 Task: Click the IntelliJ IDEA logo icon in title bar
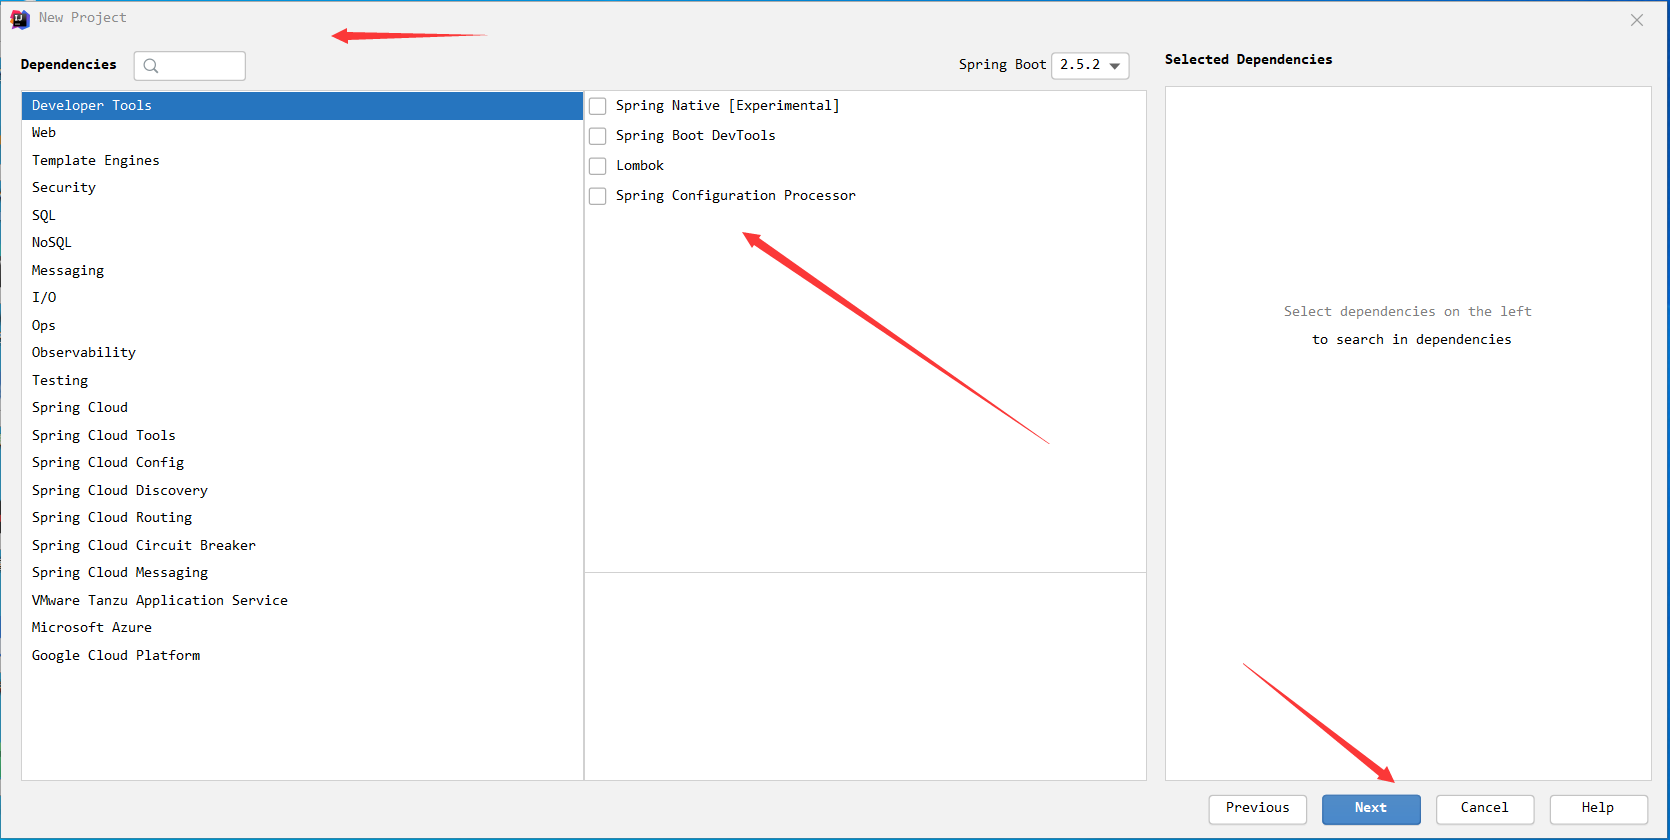coord(20,19)
